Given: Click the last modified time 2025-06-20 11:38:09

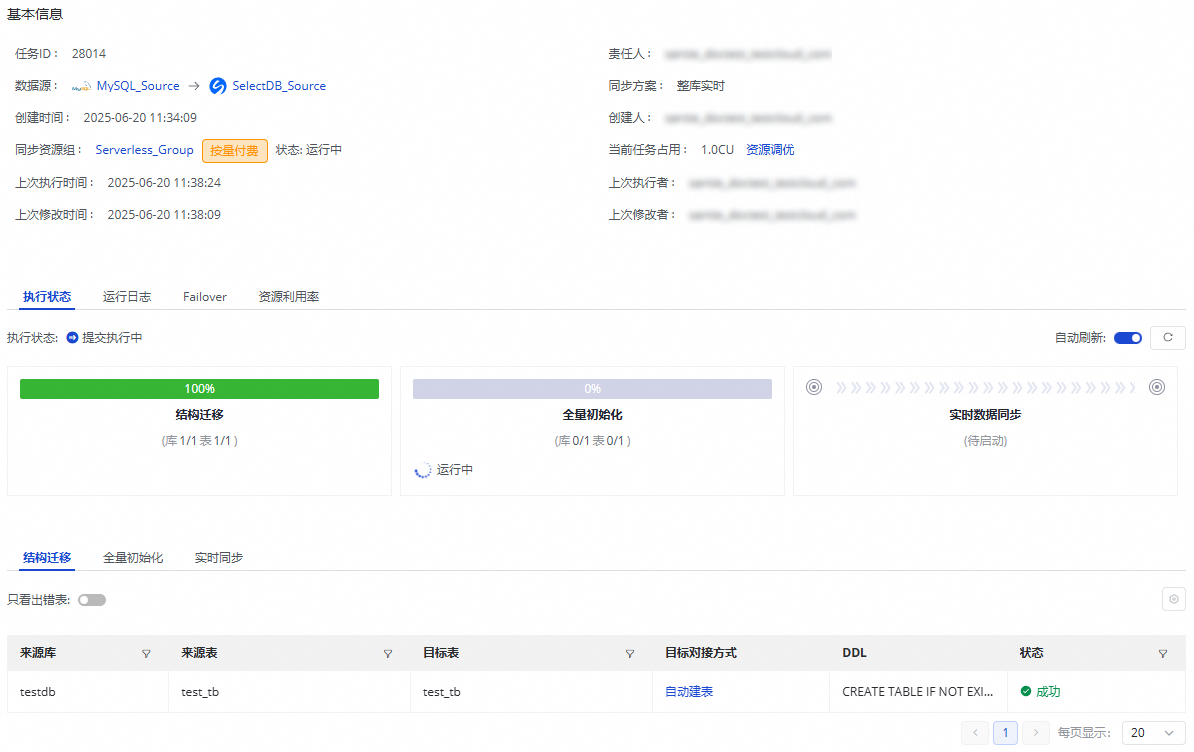Looking at the screenshot, I should click(164, 215).
